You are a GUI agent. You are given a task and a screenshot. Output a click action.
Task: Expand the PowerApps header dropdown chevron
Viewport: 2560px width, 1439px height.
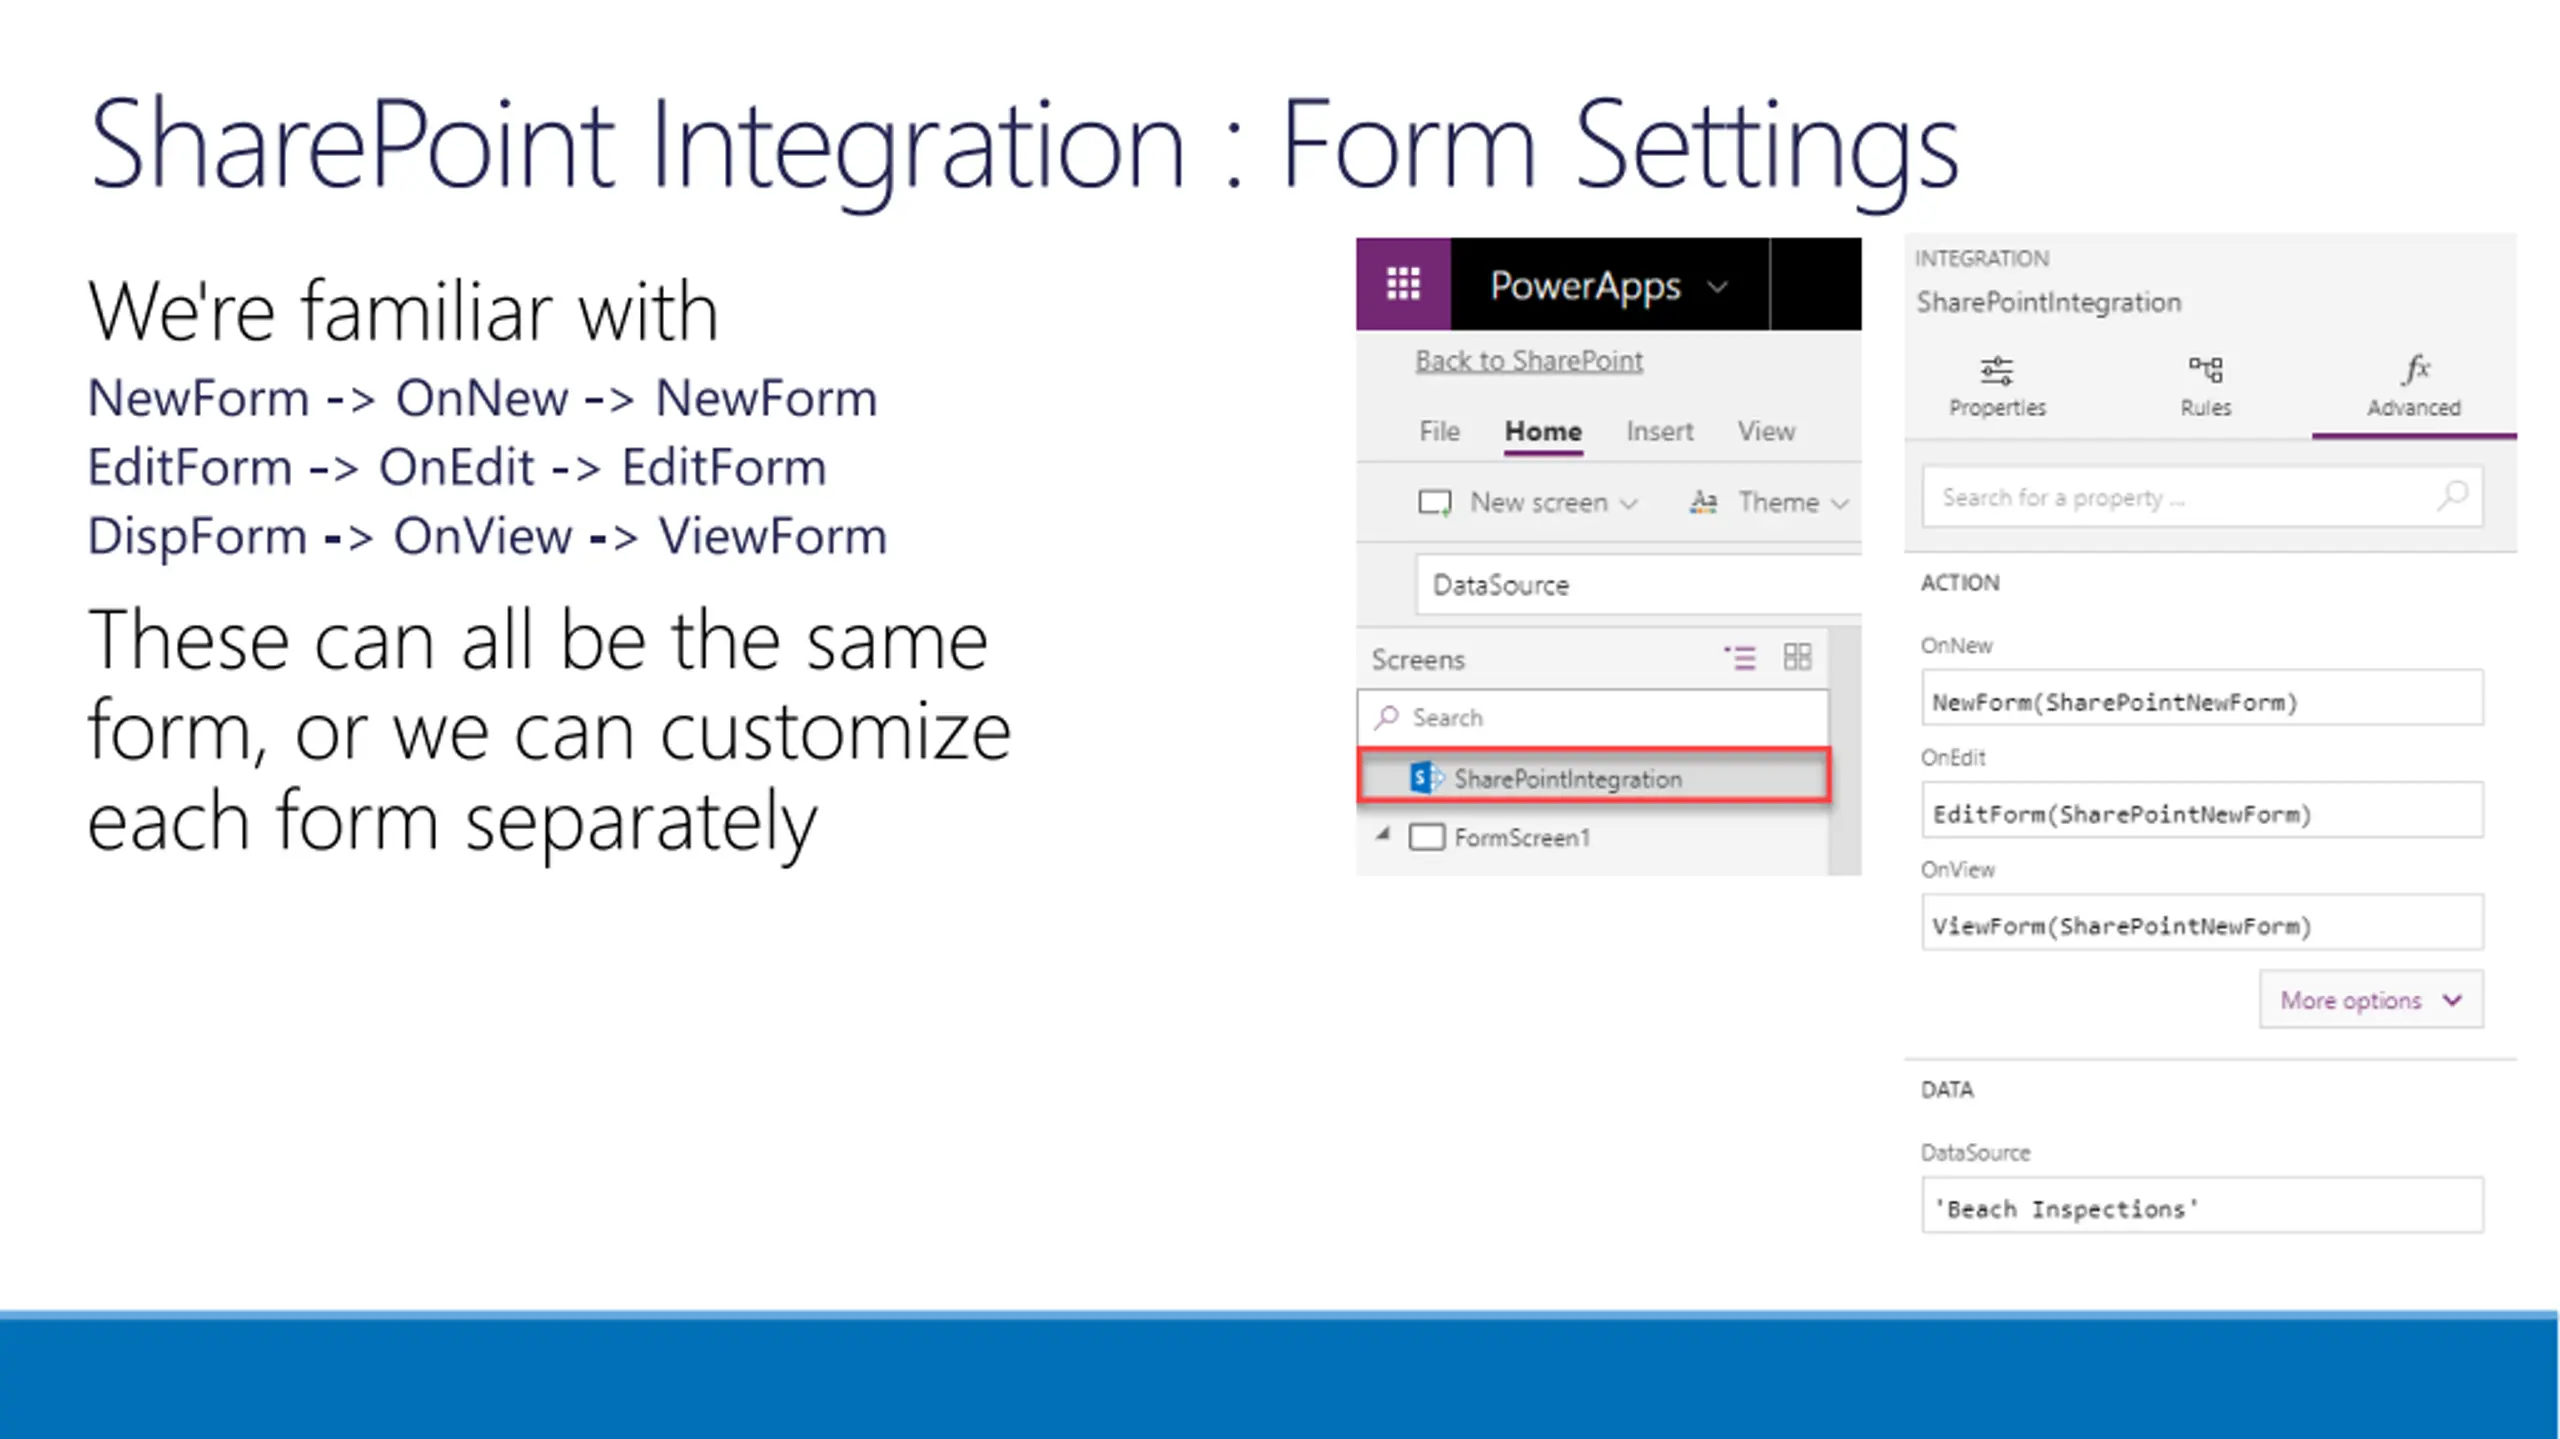click(1717, 288)
